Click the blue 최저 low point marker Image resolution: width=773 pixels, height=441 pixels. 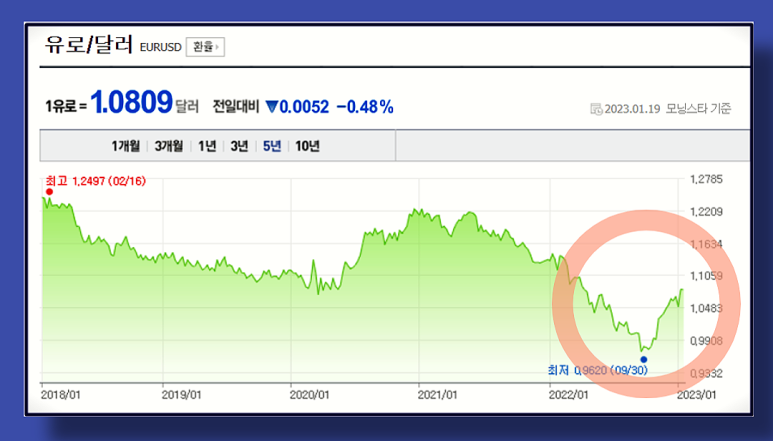pos(644,359)
